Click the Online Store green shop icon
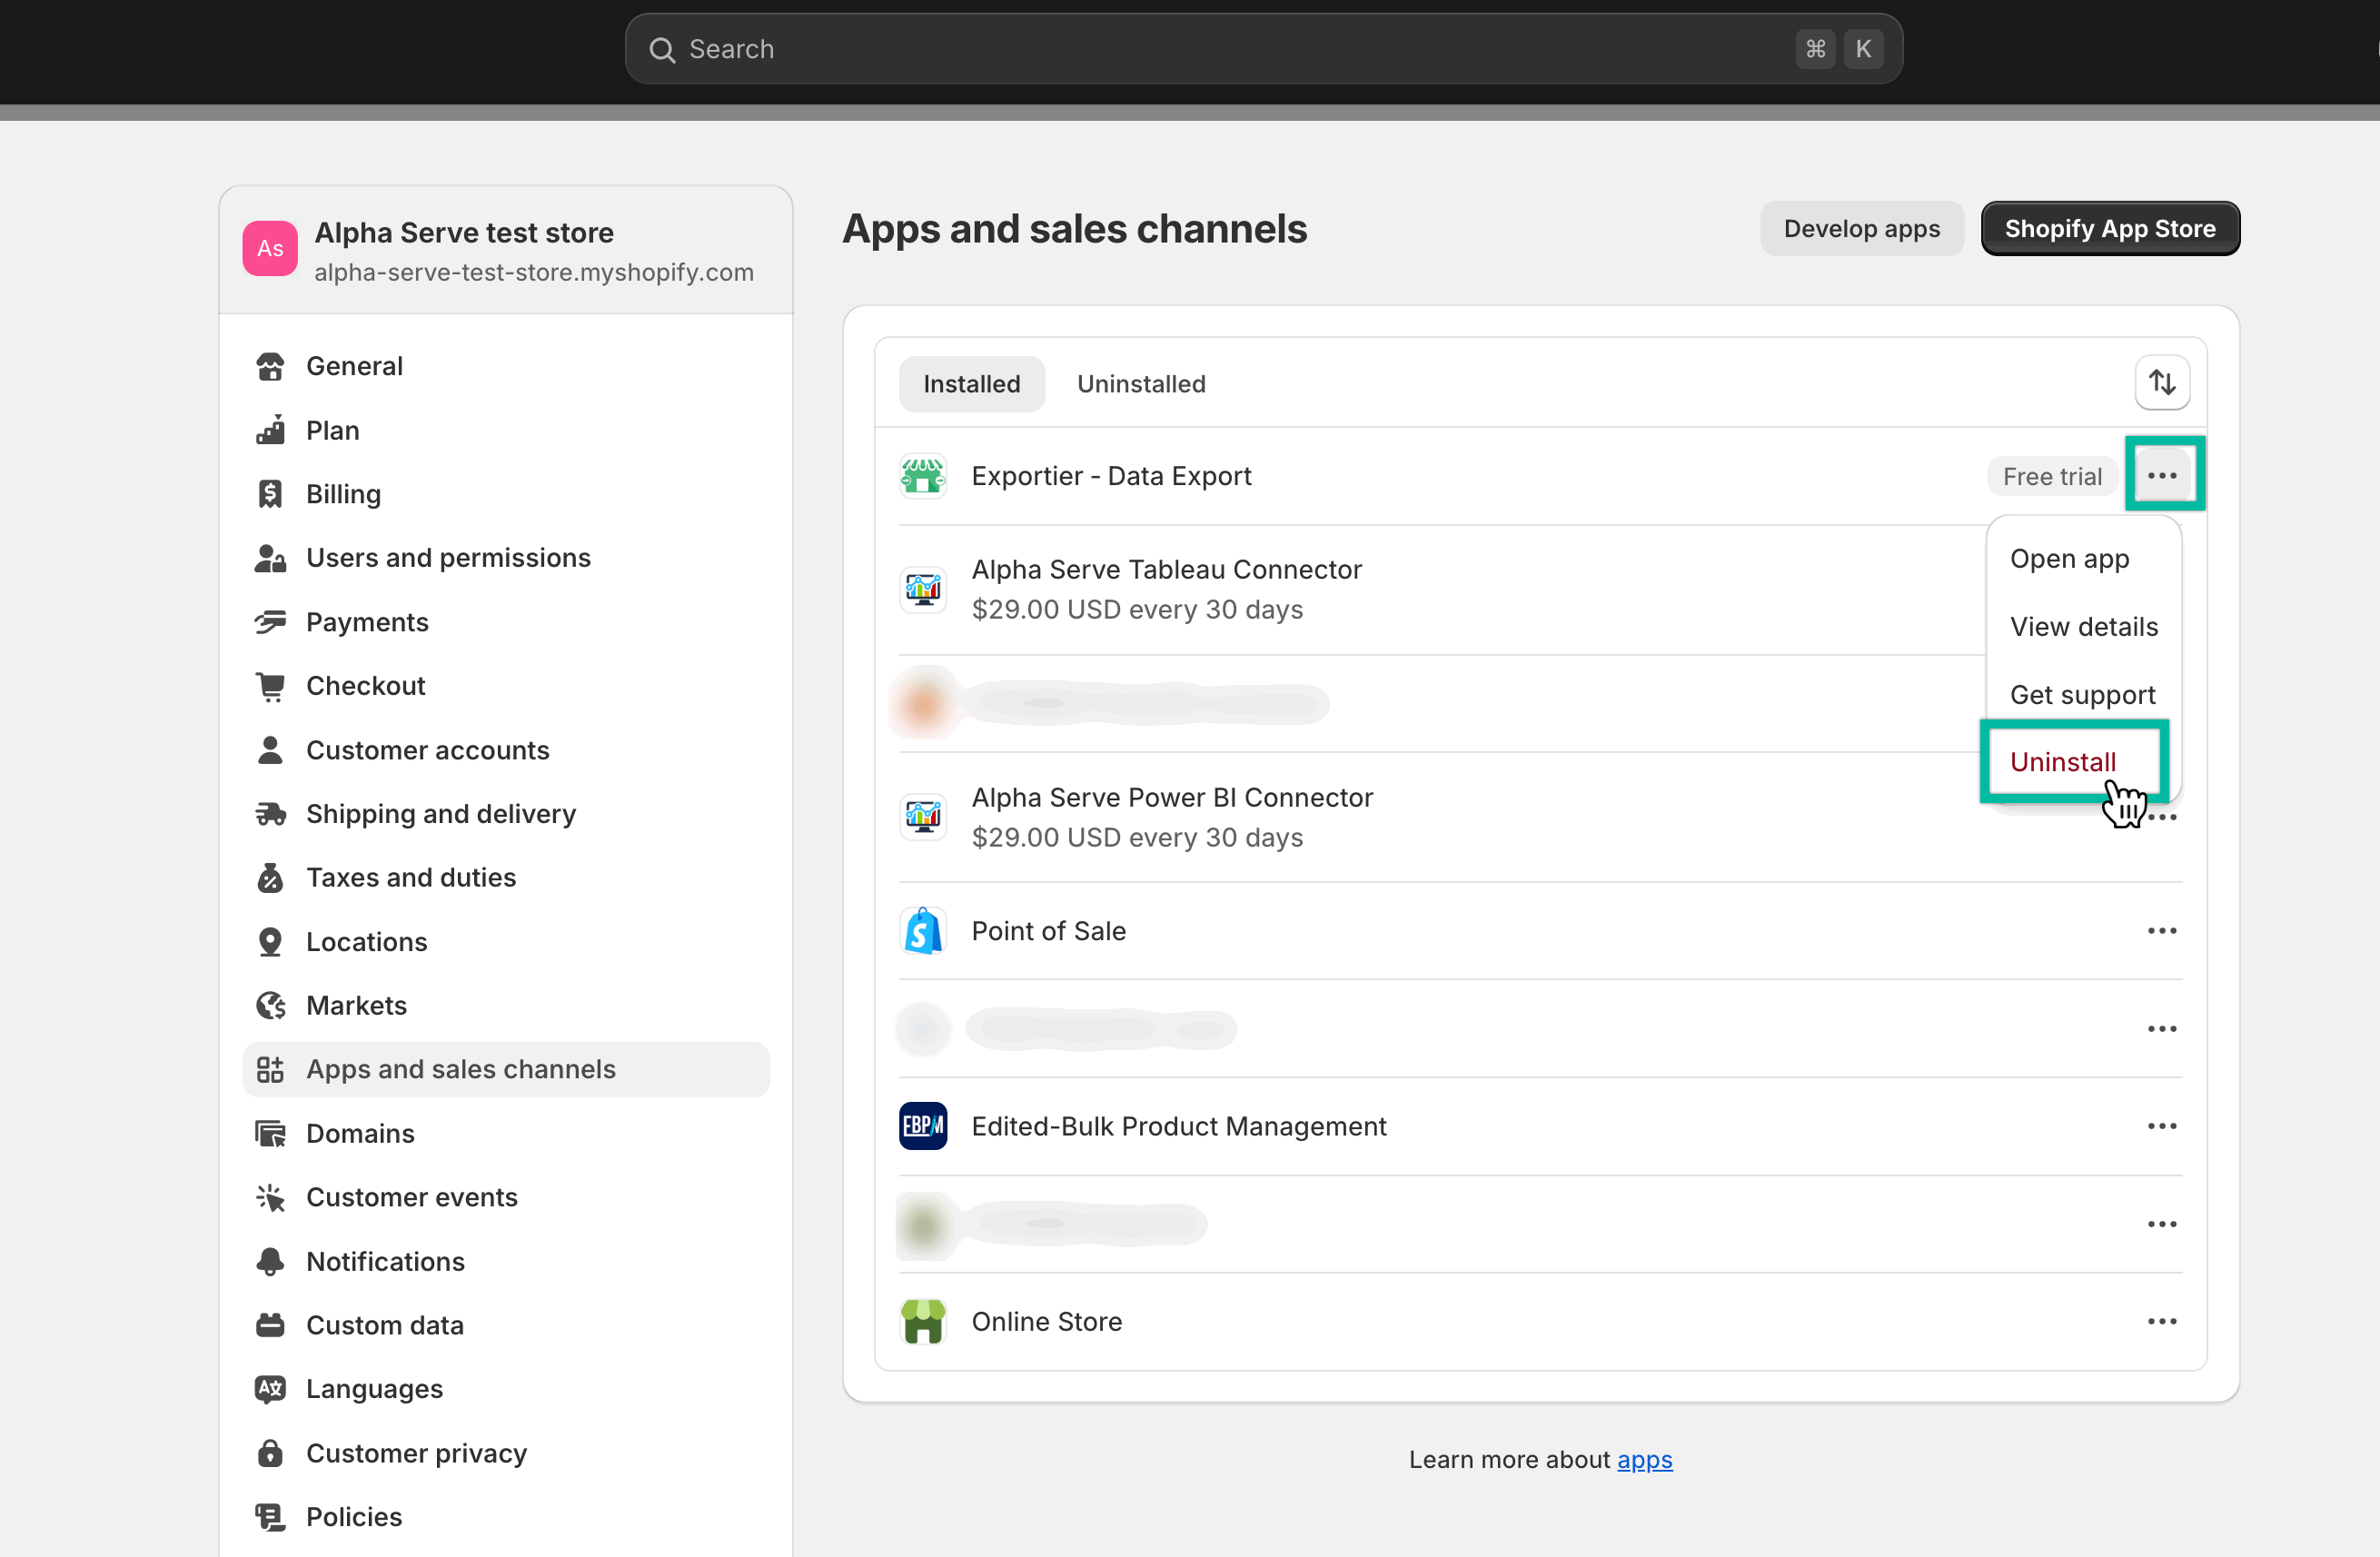Image resolution: width=2380 pixels, height=1557 pixels. [923, 1322]
